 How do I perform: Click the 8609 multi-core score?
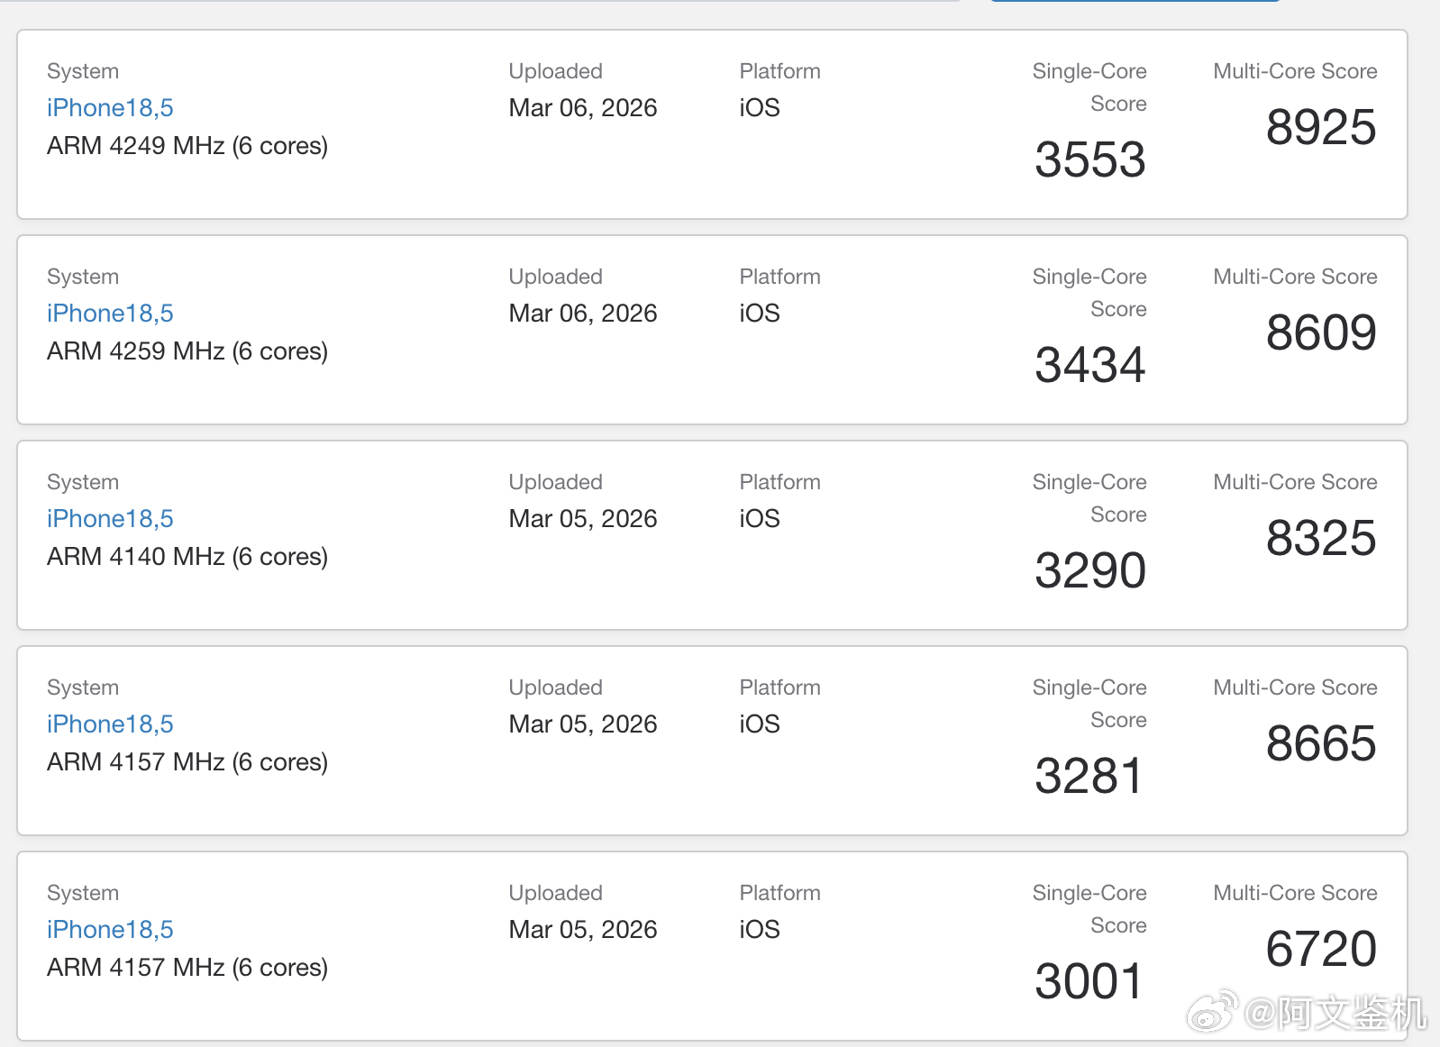point(1321,333)
